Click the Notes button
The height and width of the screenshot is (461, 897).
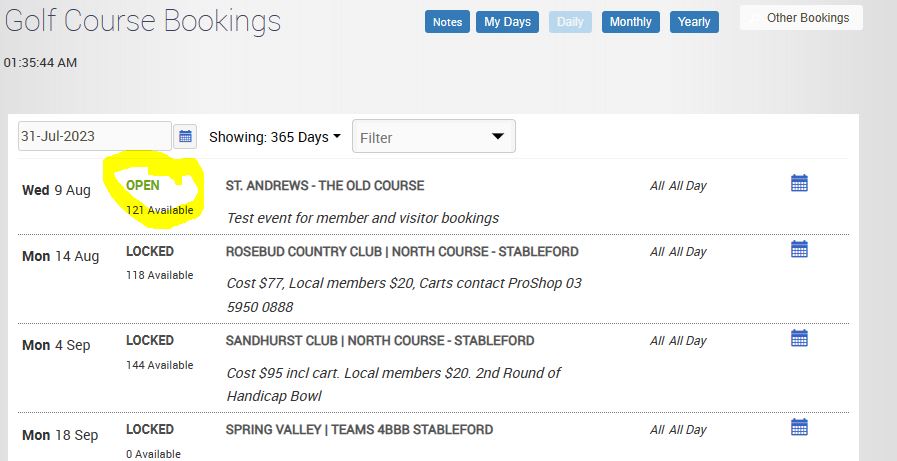pyautogui.click(x=447, y=22)
